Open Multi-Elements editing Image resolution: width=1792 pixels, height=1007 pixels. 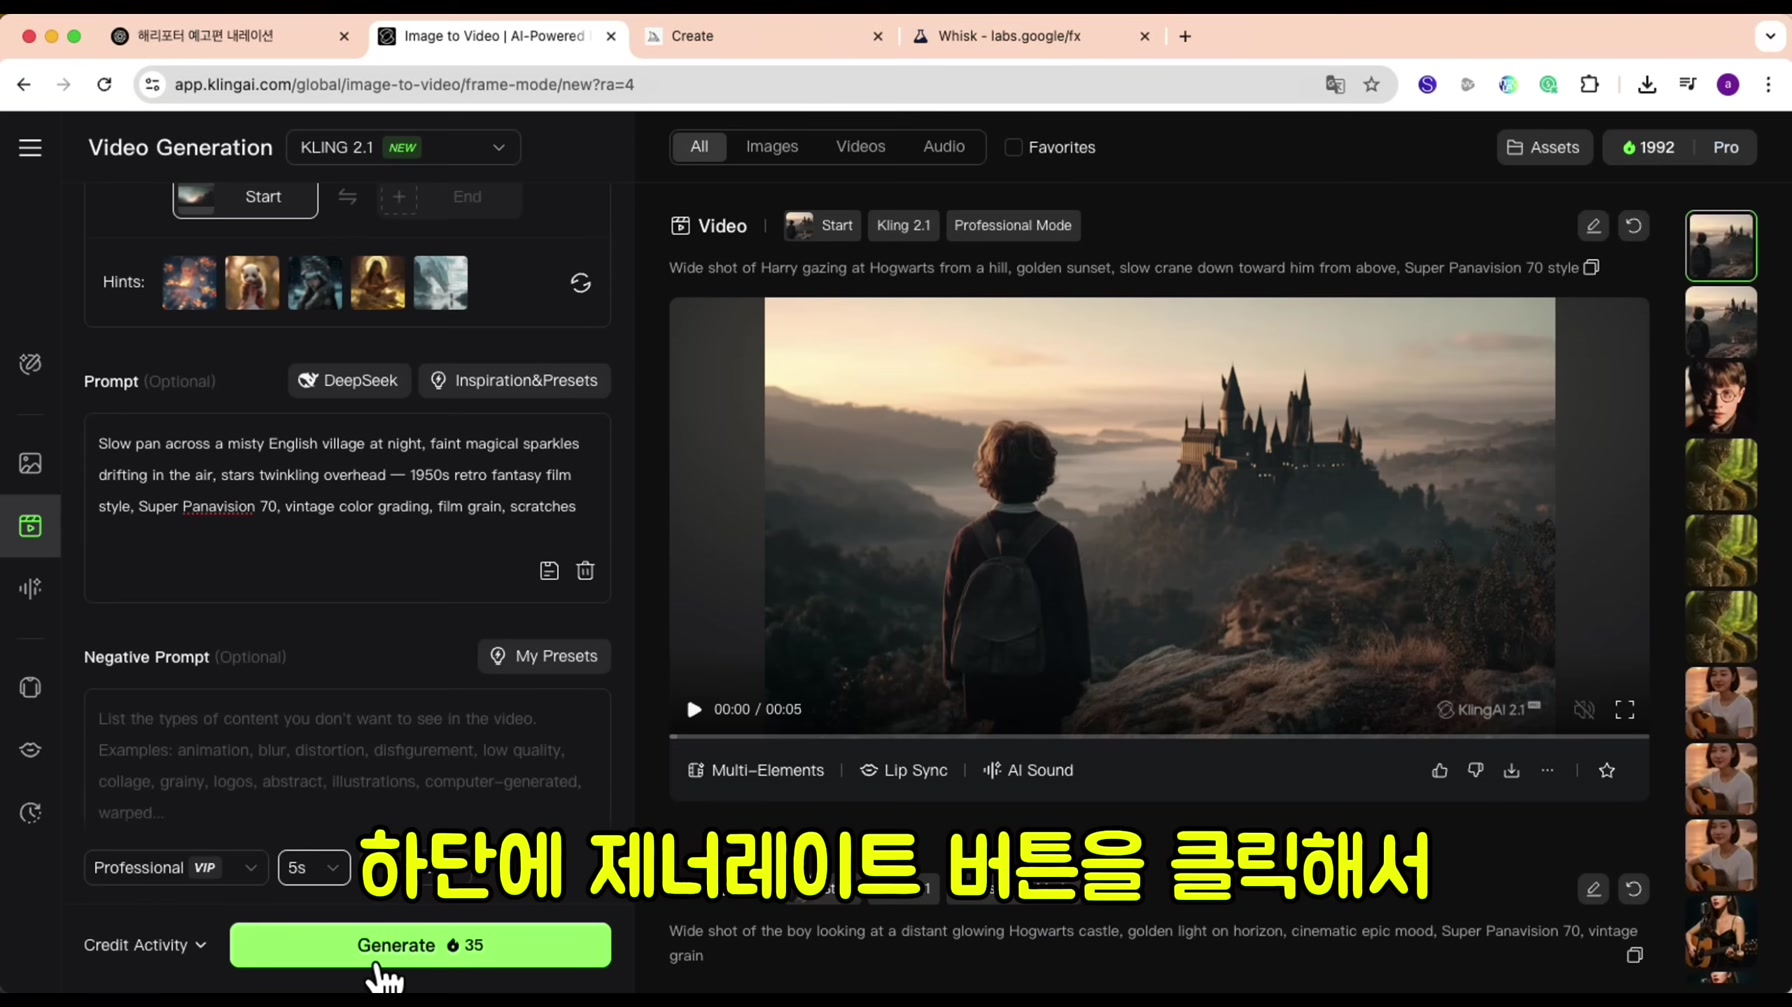pos(756,770)
